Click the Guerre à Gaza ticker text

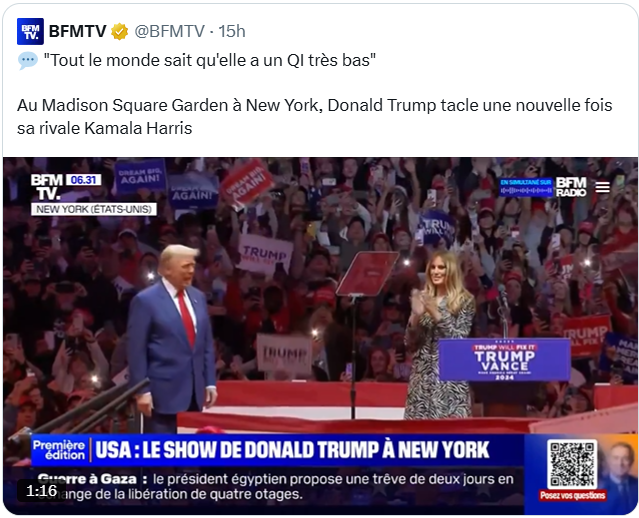click(275, 487)
